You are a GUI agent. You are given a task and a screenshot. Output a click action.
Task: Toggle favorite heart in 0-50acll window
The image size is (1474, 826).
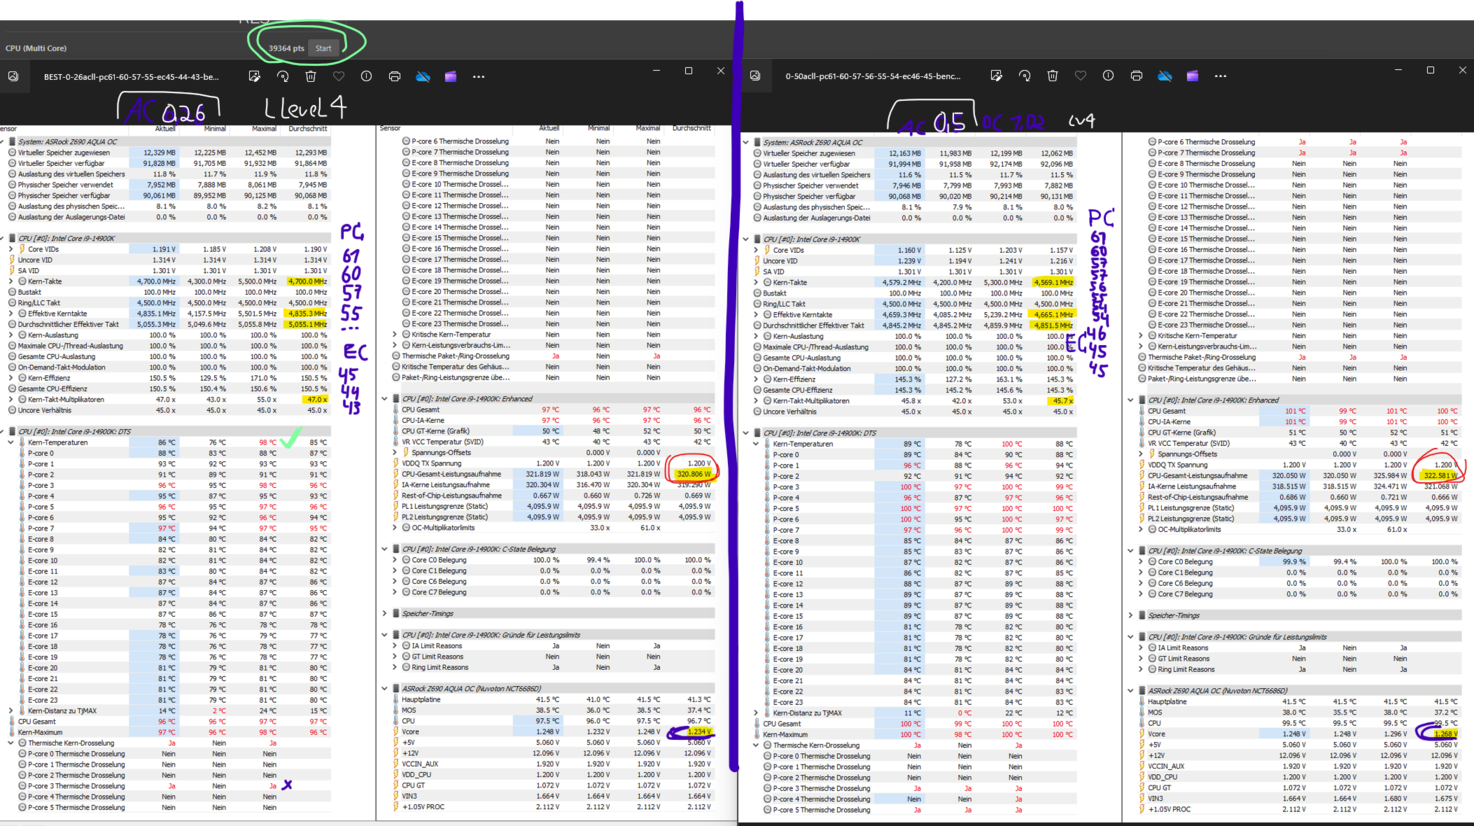click(x=1080, y=76)
